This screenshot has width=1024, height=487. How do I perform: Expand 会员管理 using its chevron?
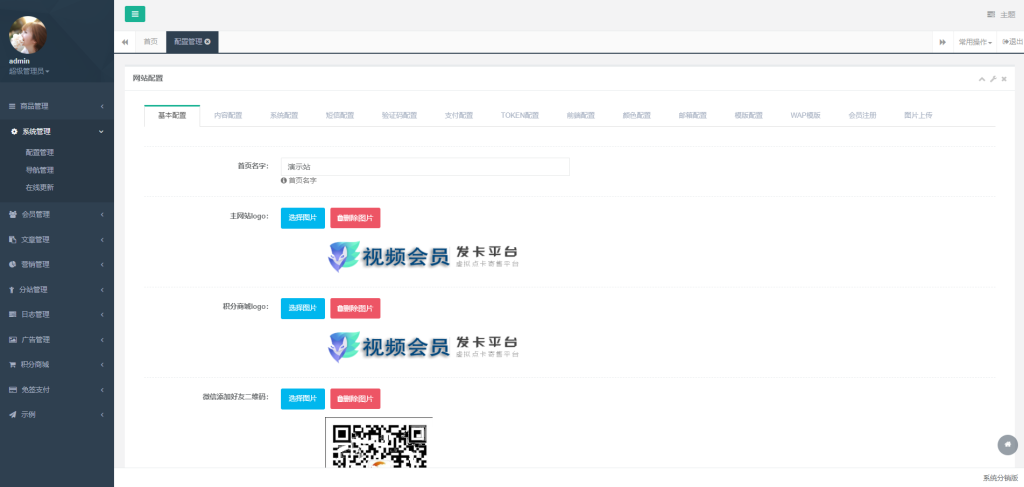point(102,214)
